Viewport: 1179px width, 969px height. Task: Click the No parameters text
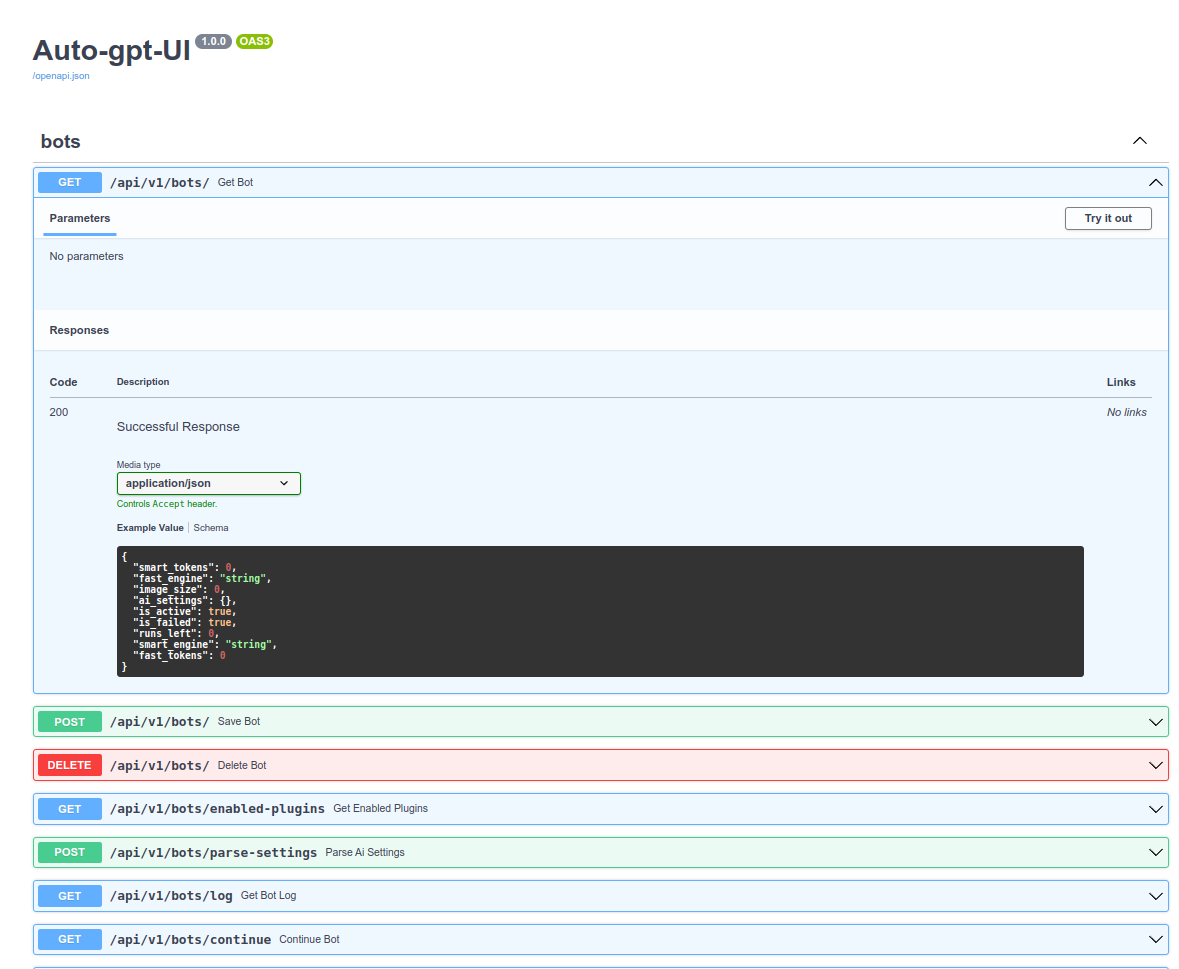point(86,256)
